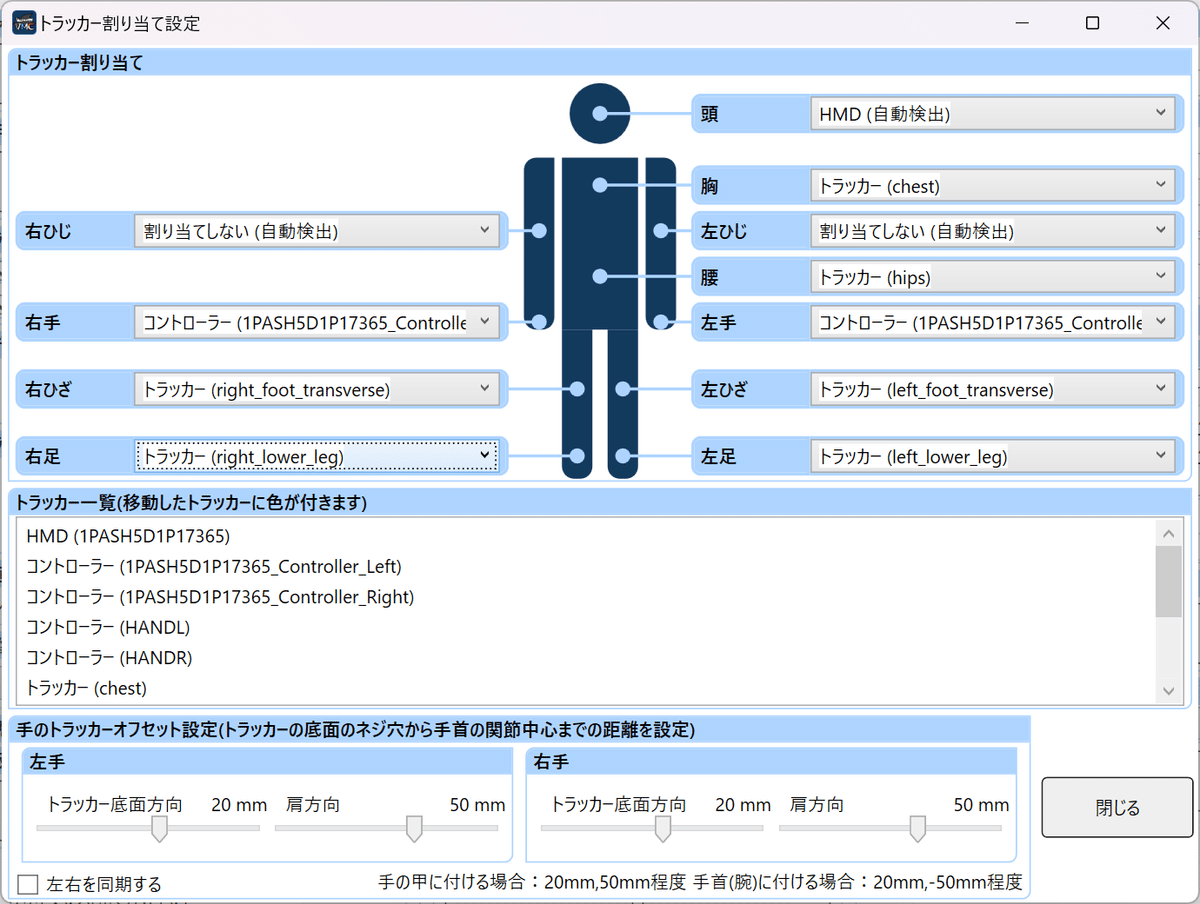
Task: Open the 頭 (head) HMD dropdown
Action: tap(993, 114)
